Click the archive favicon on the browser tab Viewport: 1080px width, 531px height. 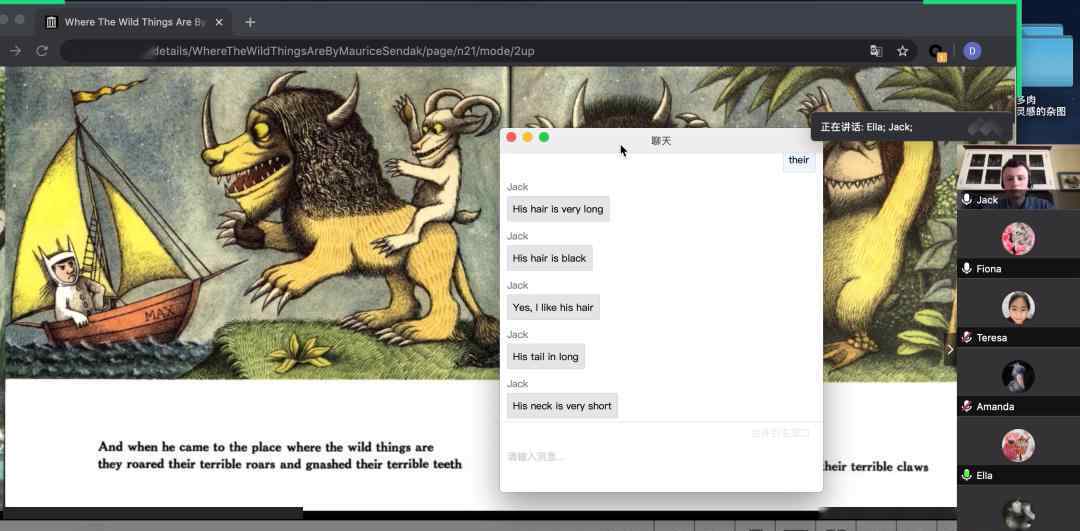[51, 22]
